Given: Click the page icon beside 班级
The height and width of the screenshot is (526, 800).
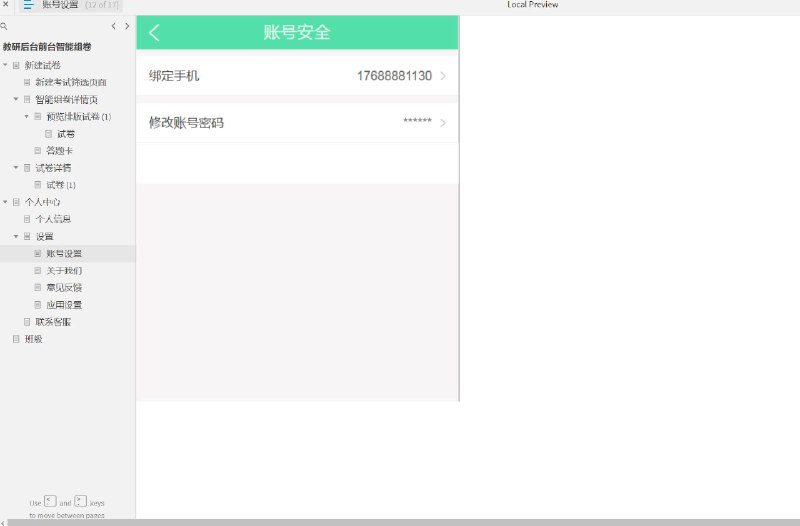Looking at the screenshot, I should (16, 339).
